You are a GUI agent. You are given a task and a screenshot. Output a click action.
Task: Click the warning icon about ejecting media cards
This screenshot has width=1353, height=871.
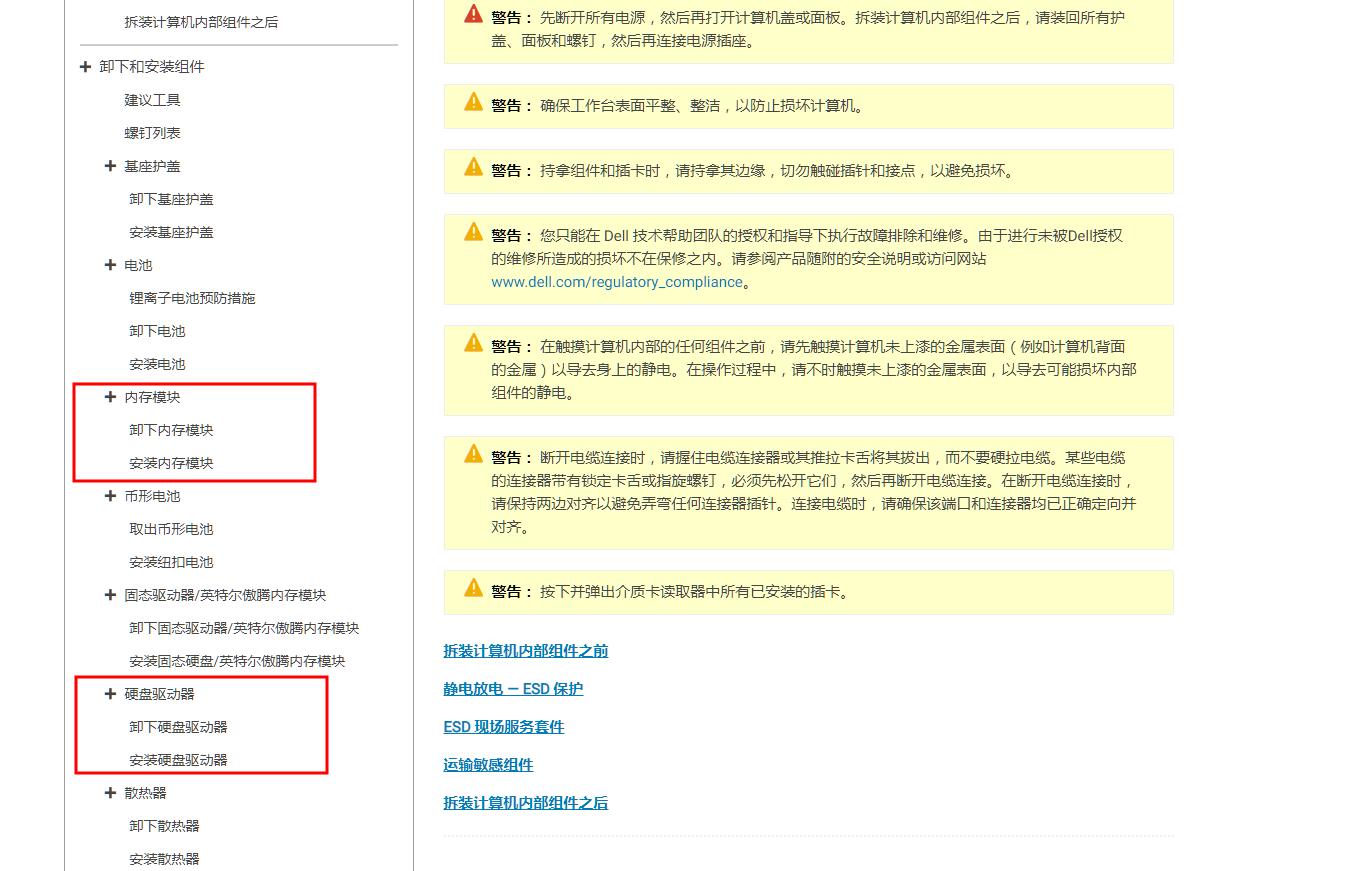pyautogui.click(x=472, y=587)
